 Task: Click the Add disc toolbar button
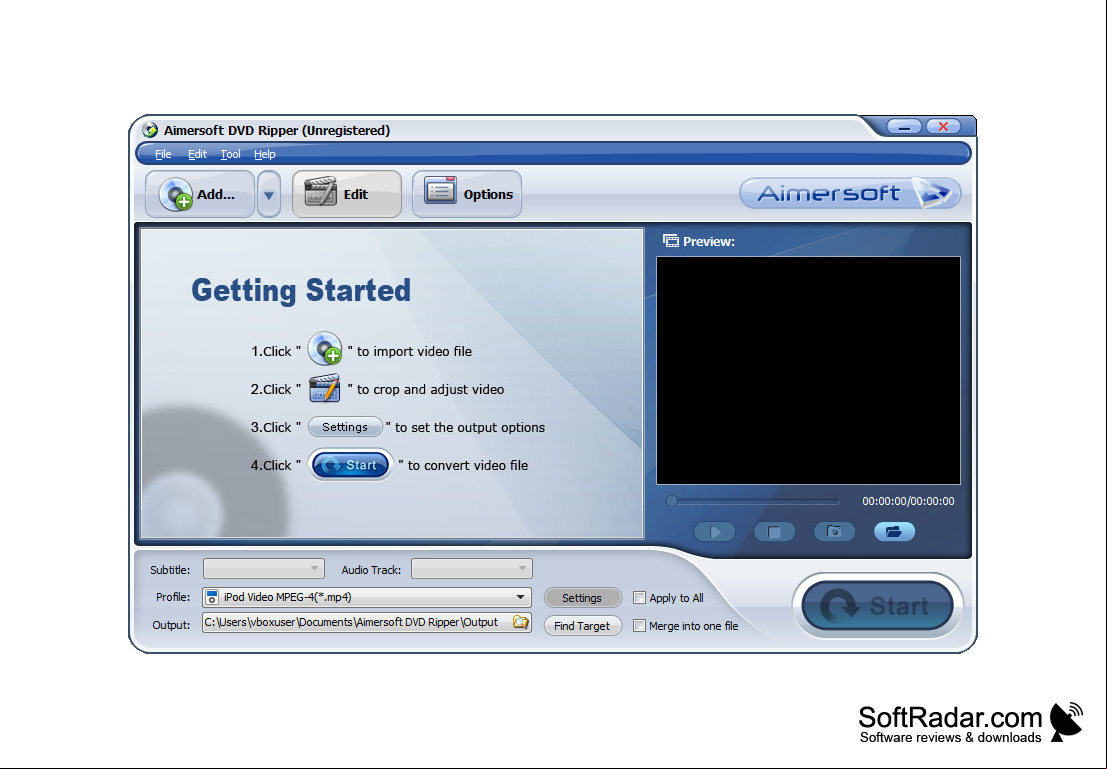(200, 194)
